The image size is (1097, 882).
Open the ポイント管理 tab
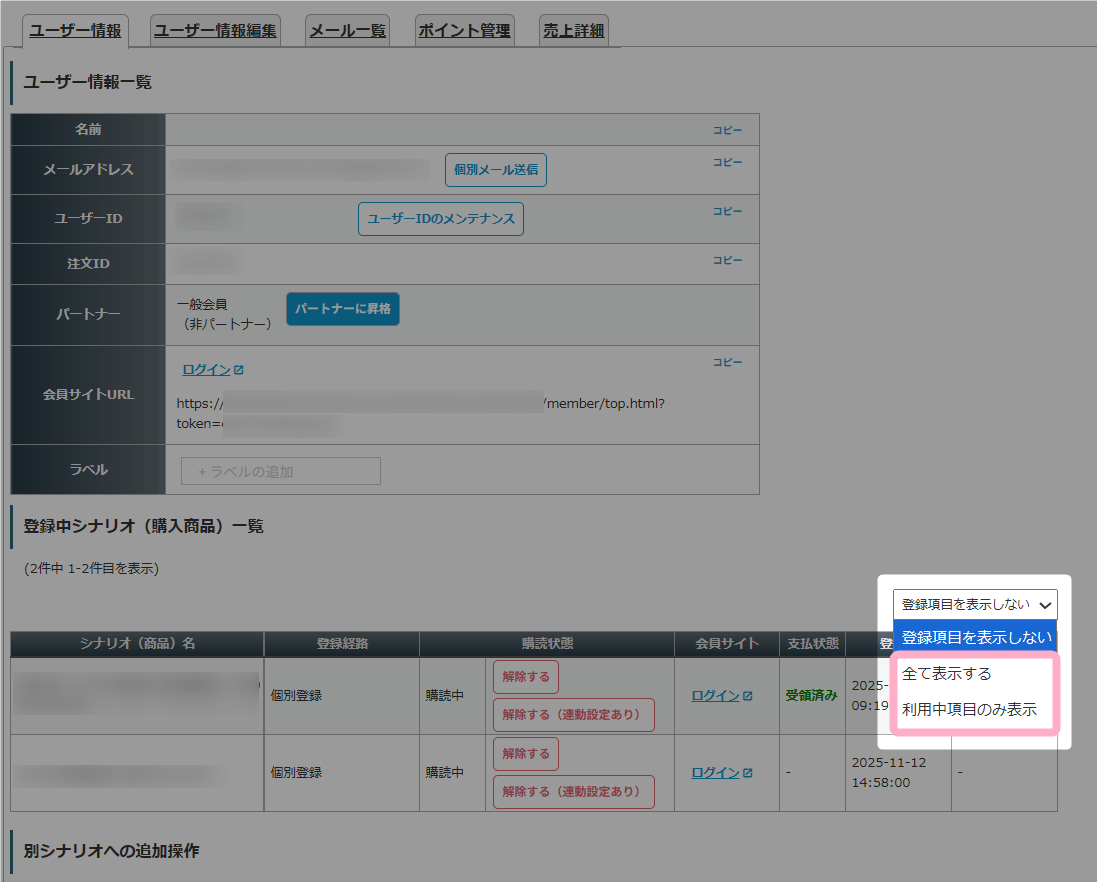[x=464, y=31]
